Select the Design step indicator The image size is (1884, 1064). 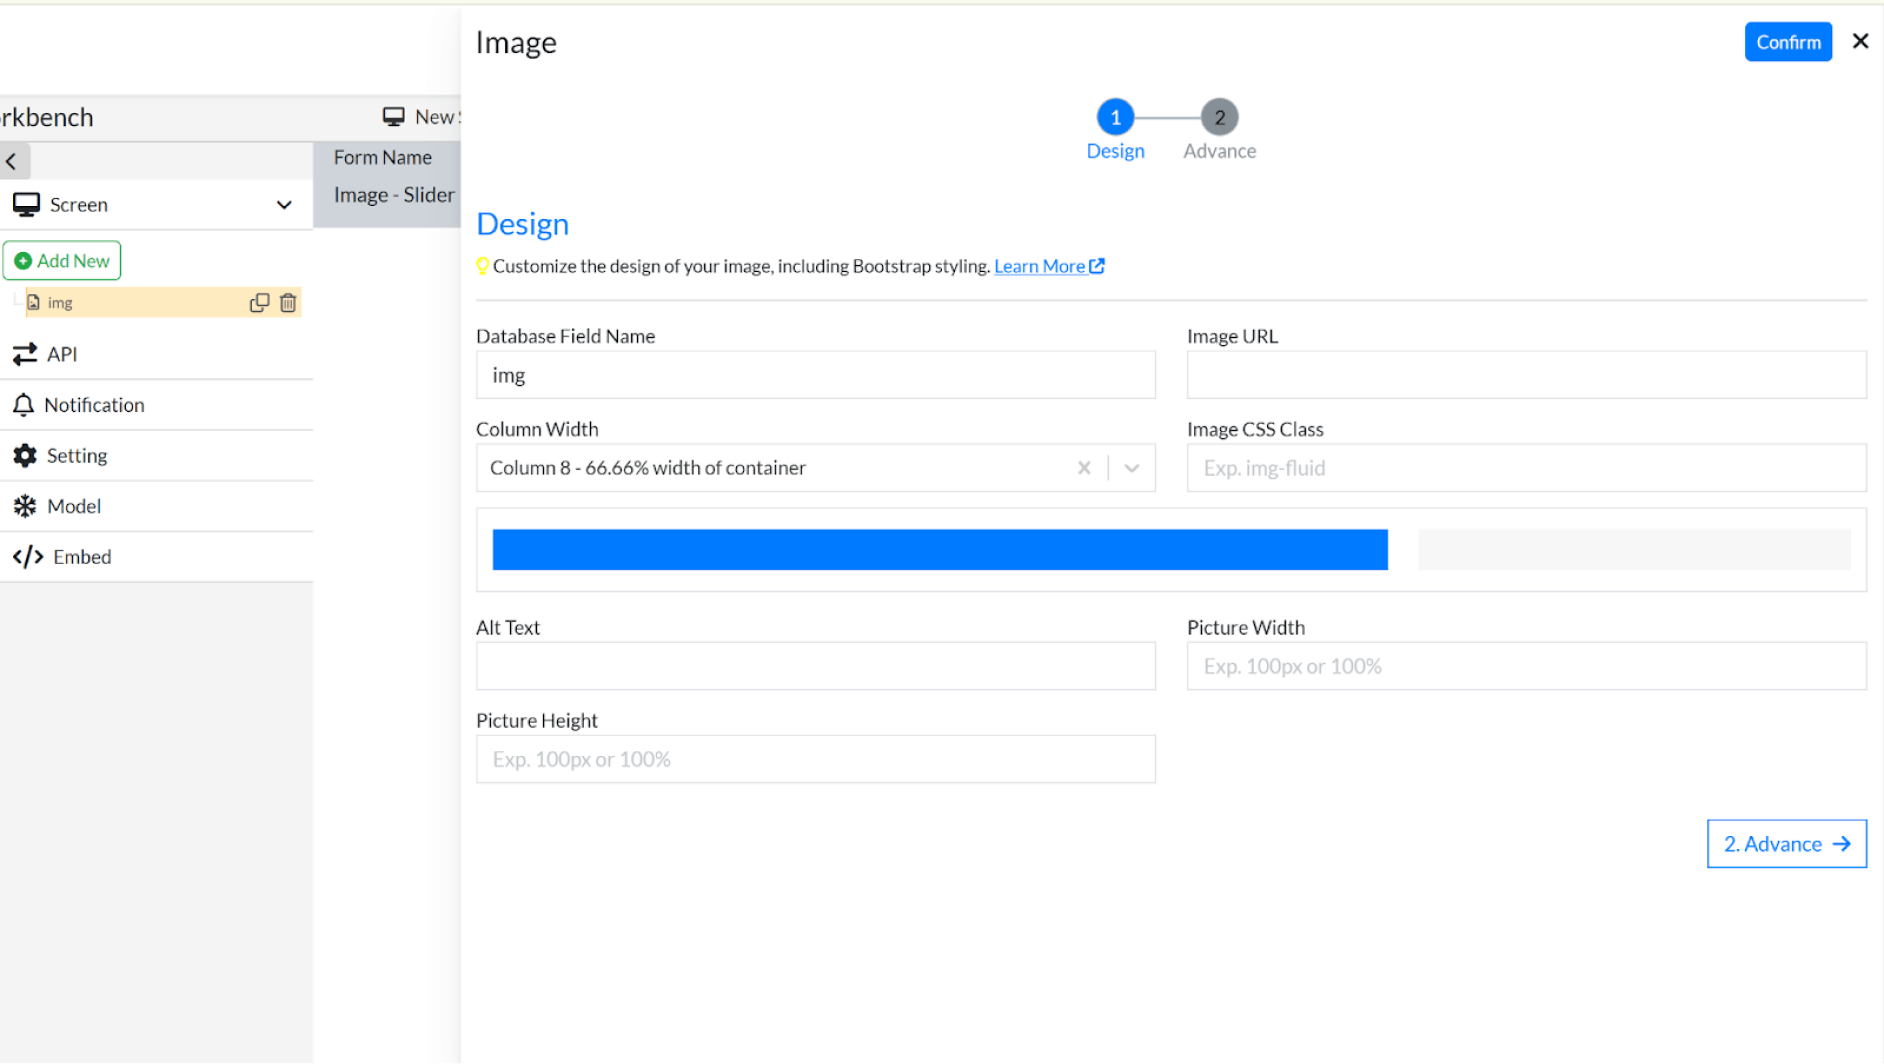[1116, 116]
